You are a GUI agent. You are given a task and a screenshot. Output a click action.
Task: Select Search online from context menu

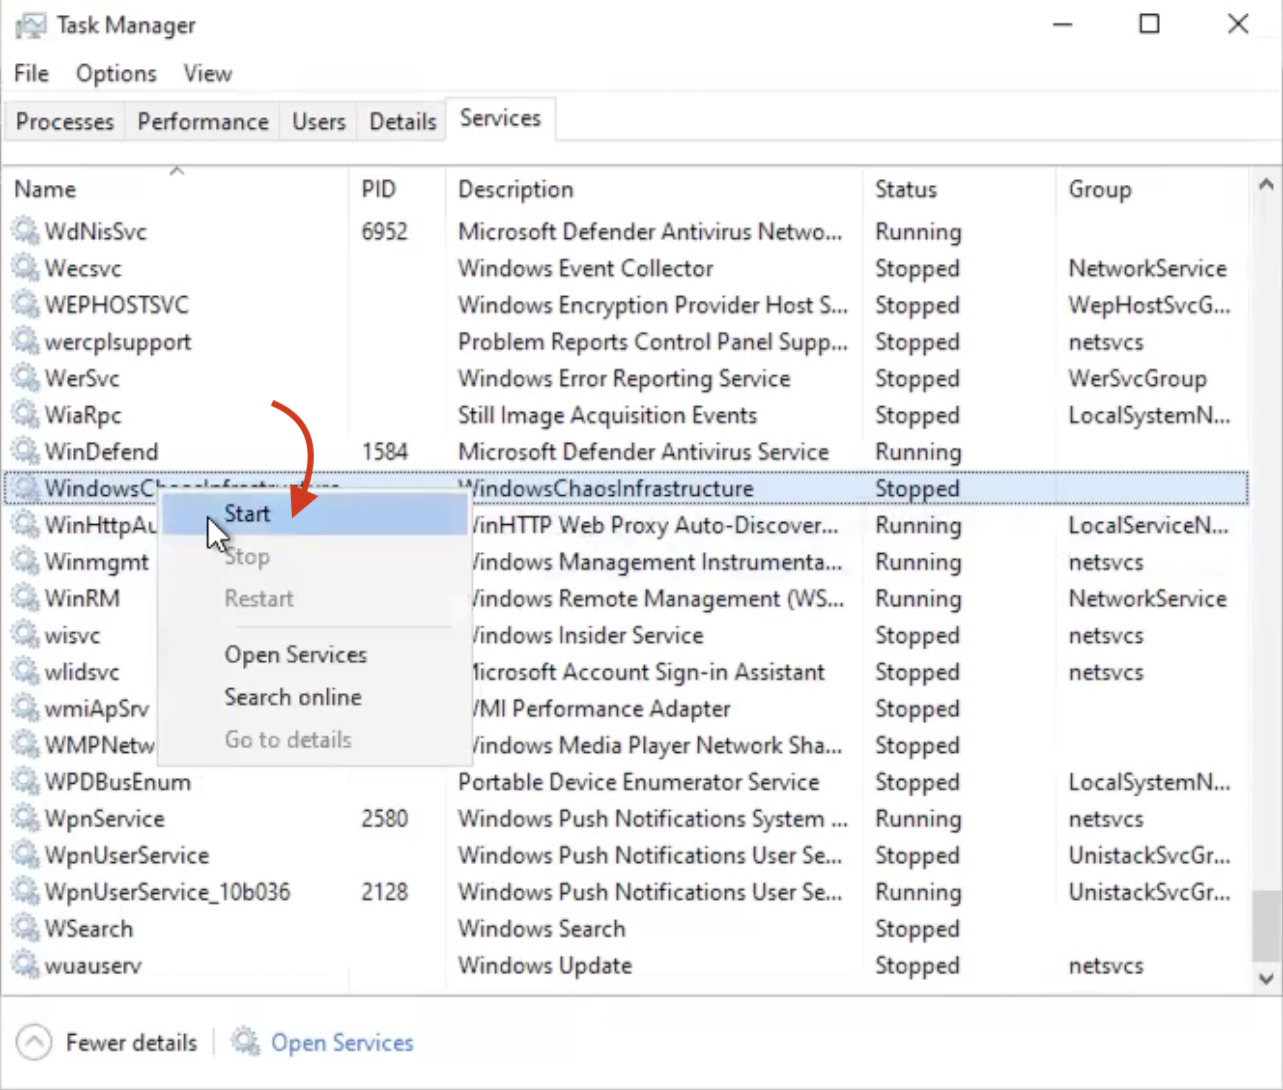(x=292, y=697)
